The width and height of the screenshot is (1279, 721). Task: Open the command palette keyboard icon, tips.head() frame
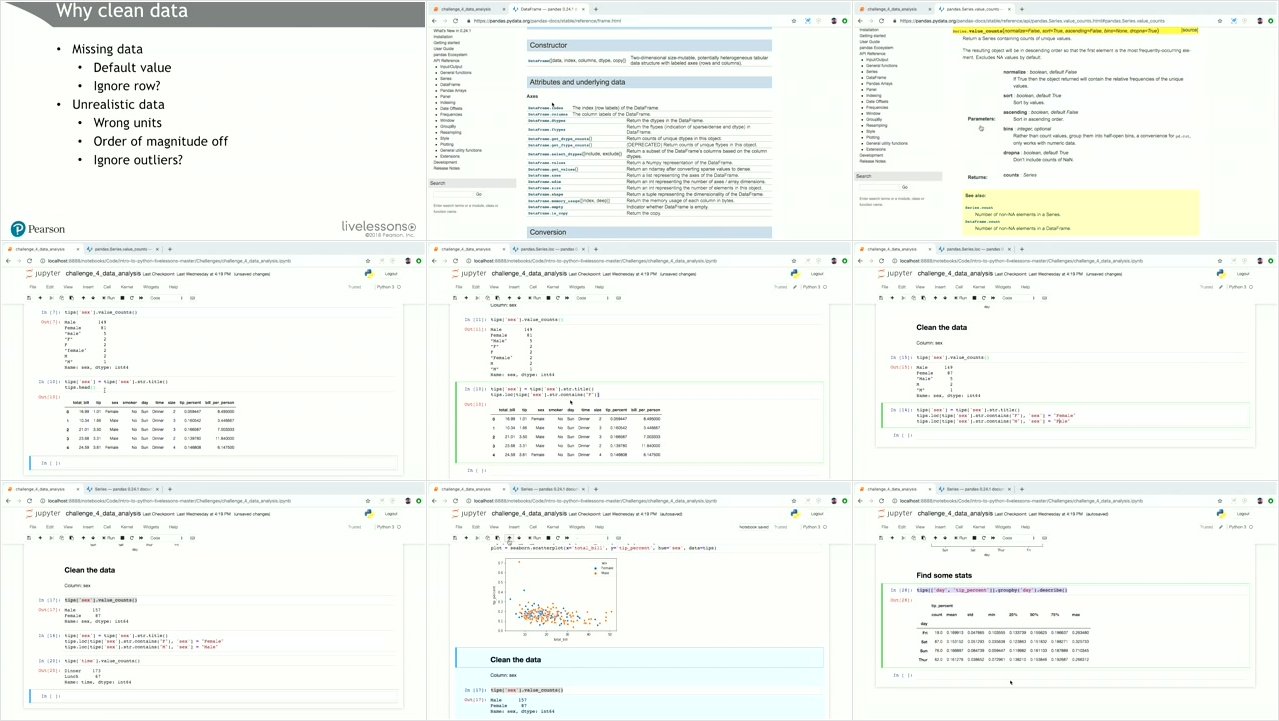tap(192, 298)
